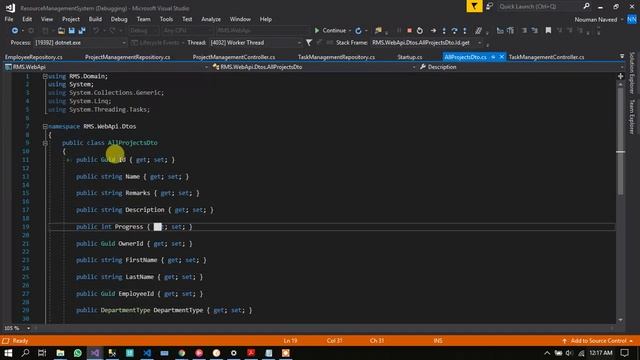This screenshot has height=360, width=640.
Task: Click the Nouman Naveed account name
Action: click(x=596, y=19)
